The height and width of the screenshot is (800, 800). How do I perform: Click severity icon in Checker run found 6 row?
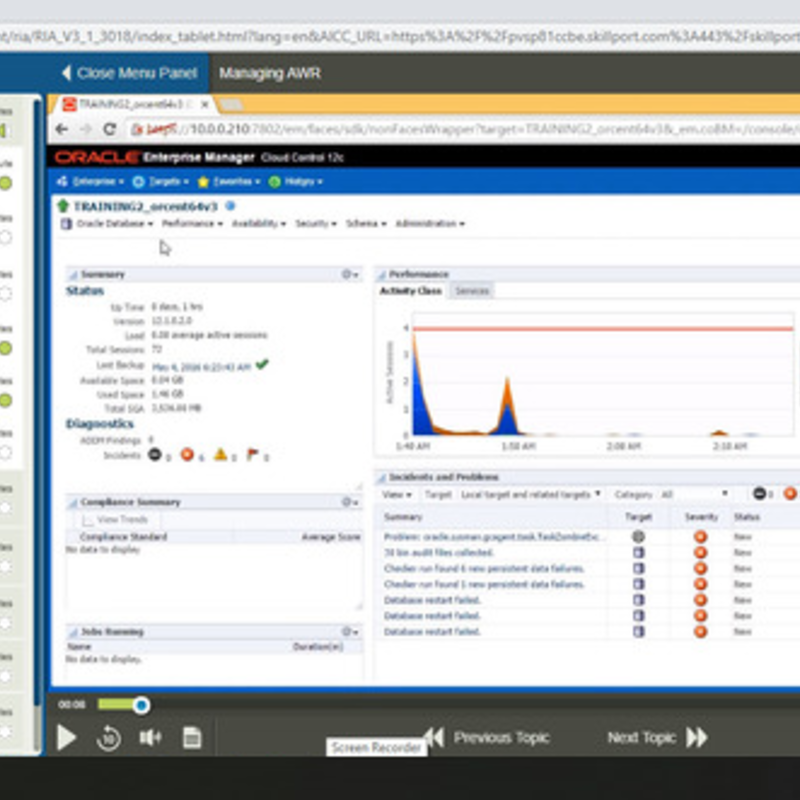coord(701,568)
